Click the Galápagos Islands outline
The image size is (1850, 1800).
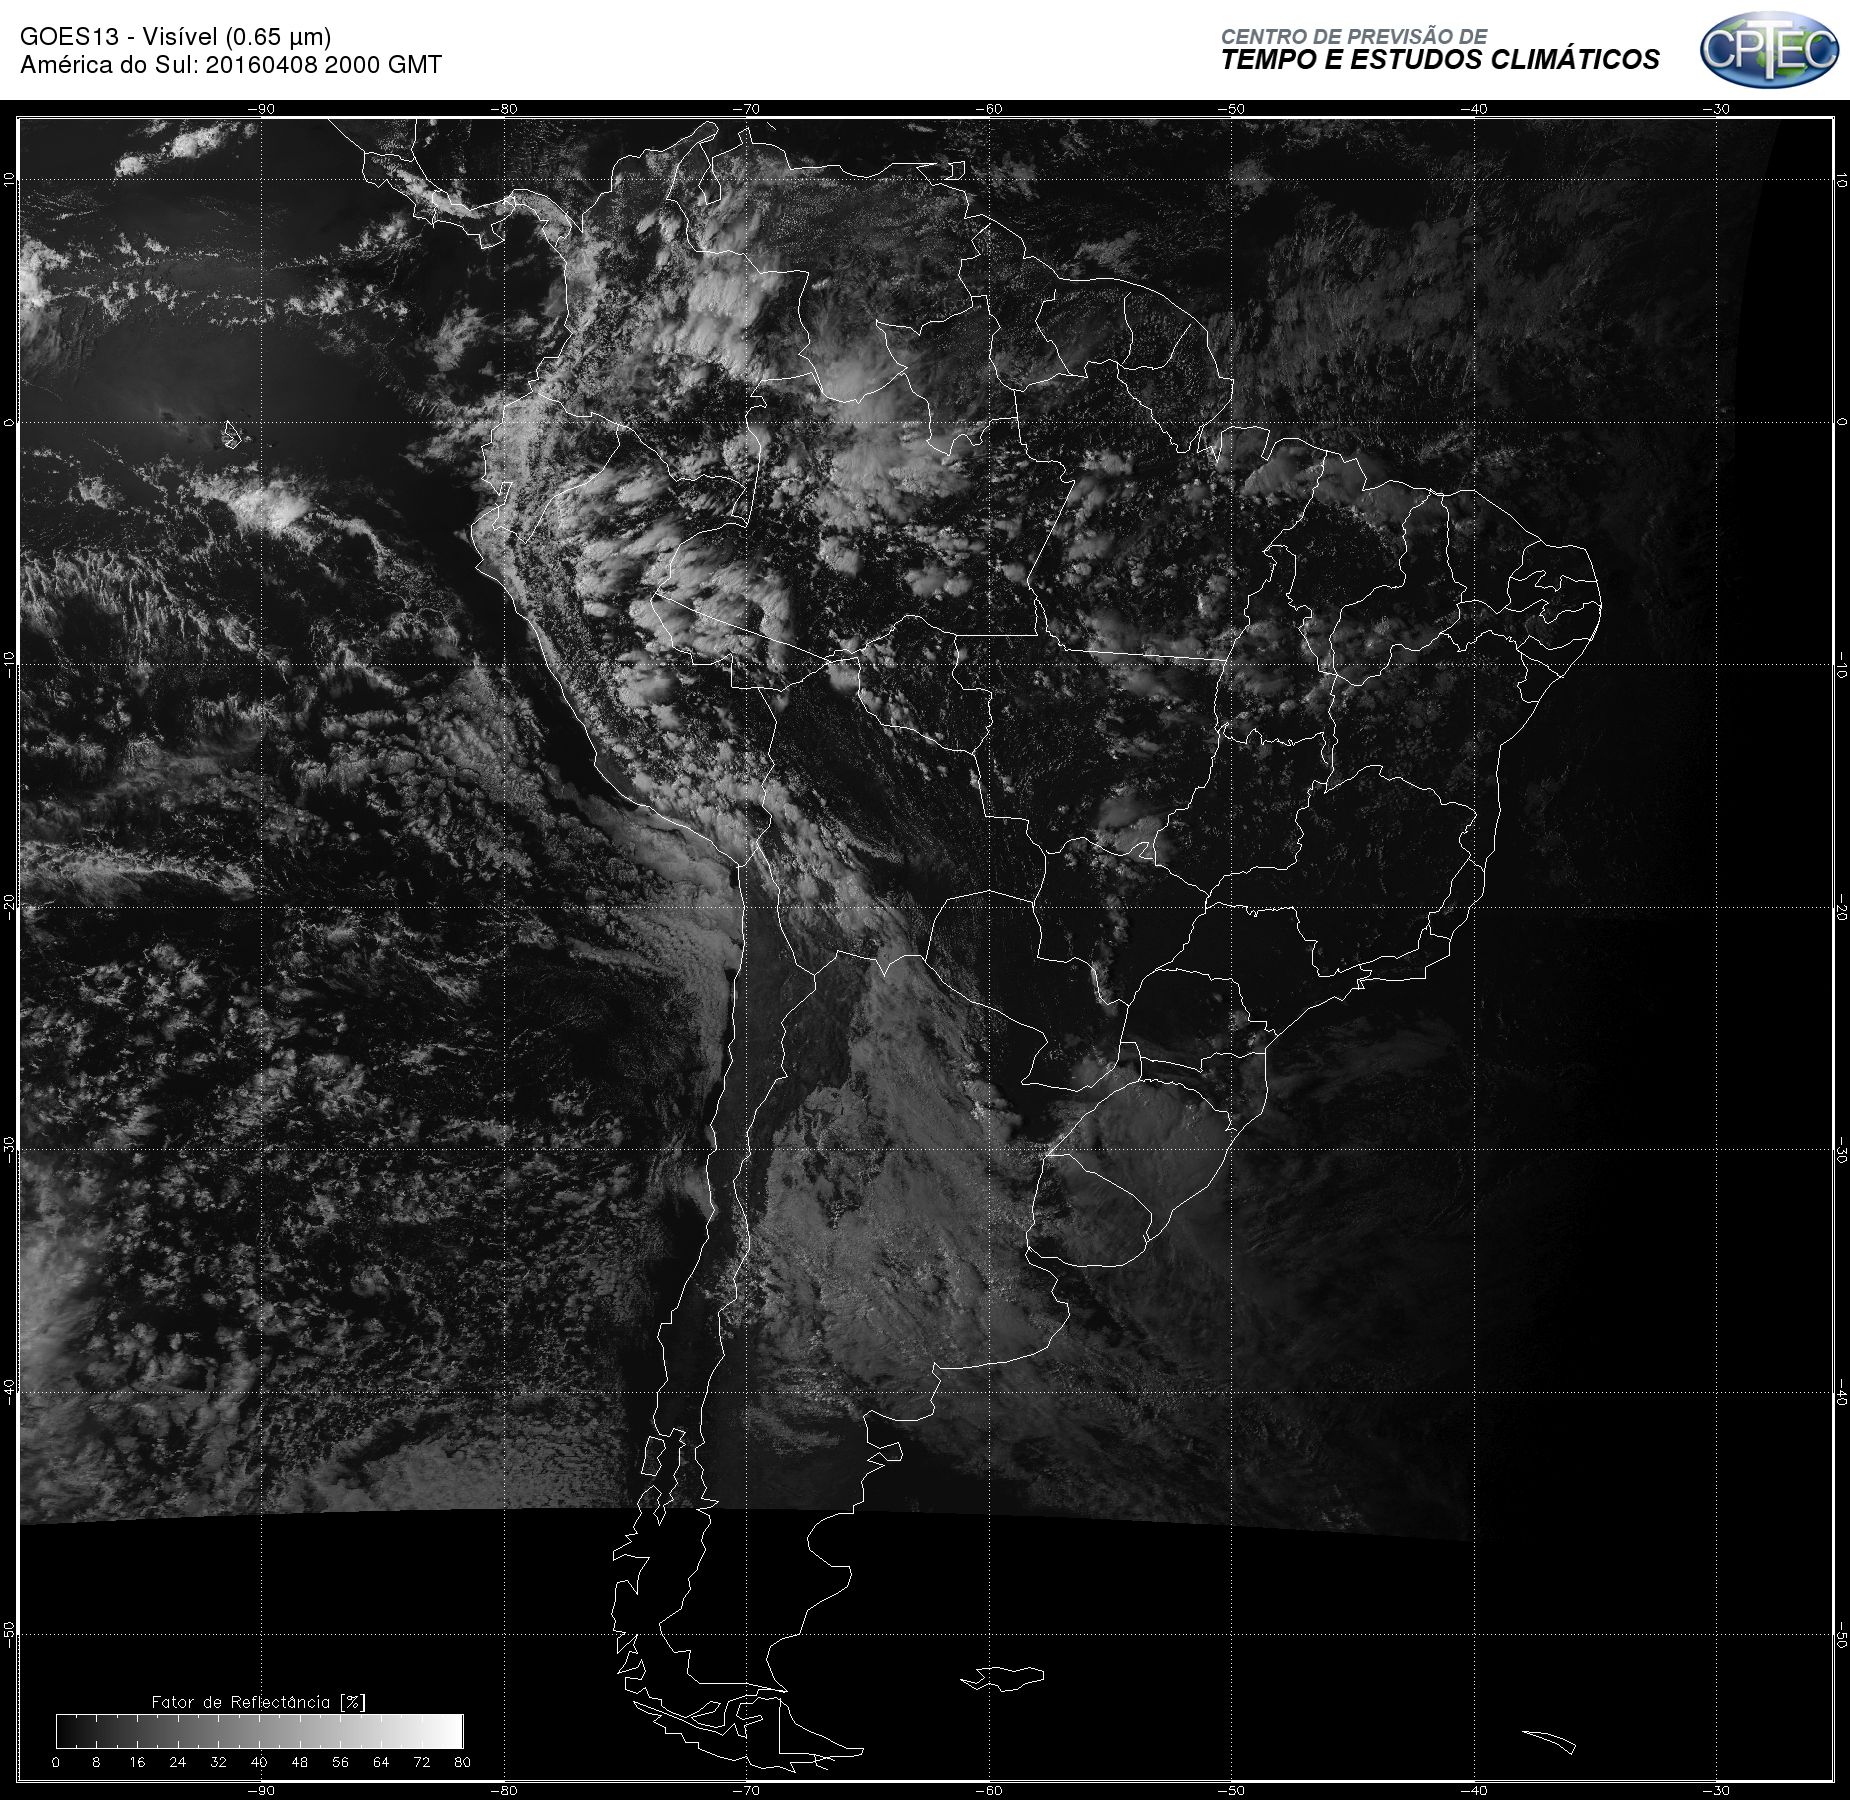pos(231,434)
